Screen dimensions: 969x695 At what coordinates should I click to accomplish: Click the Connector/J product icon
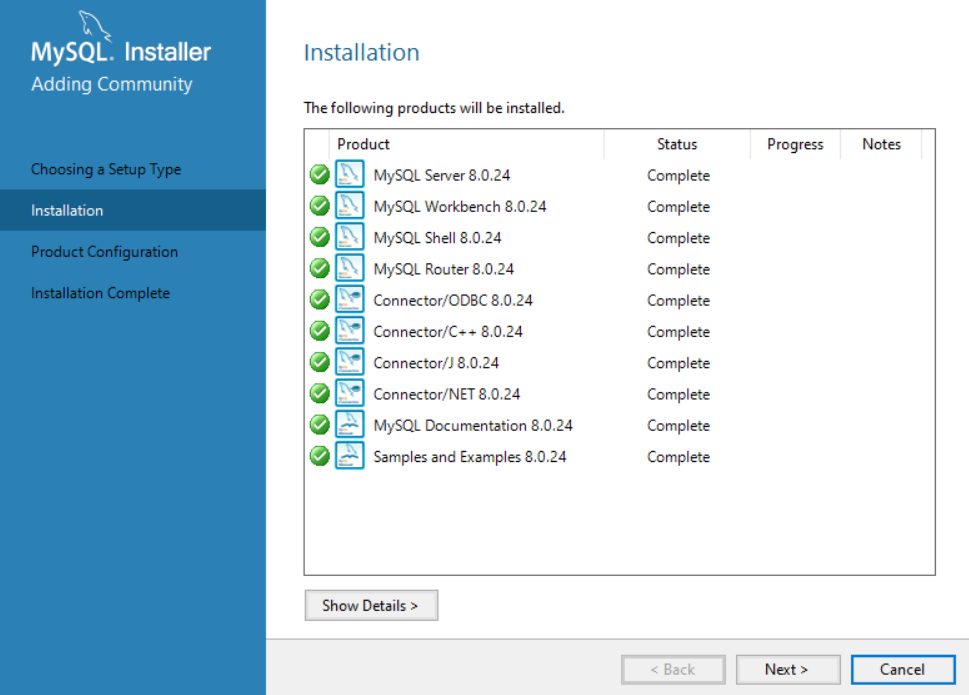click(x=349, y=361)
